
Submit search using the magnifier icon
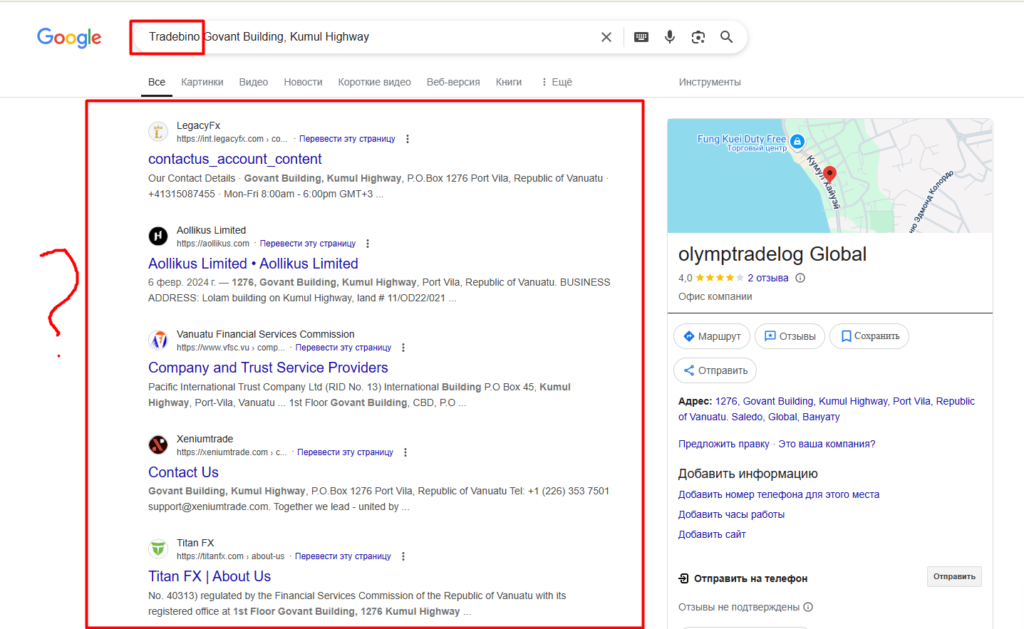pos(726,37)
